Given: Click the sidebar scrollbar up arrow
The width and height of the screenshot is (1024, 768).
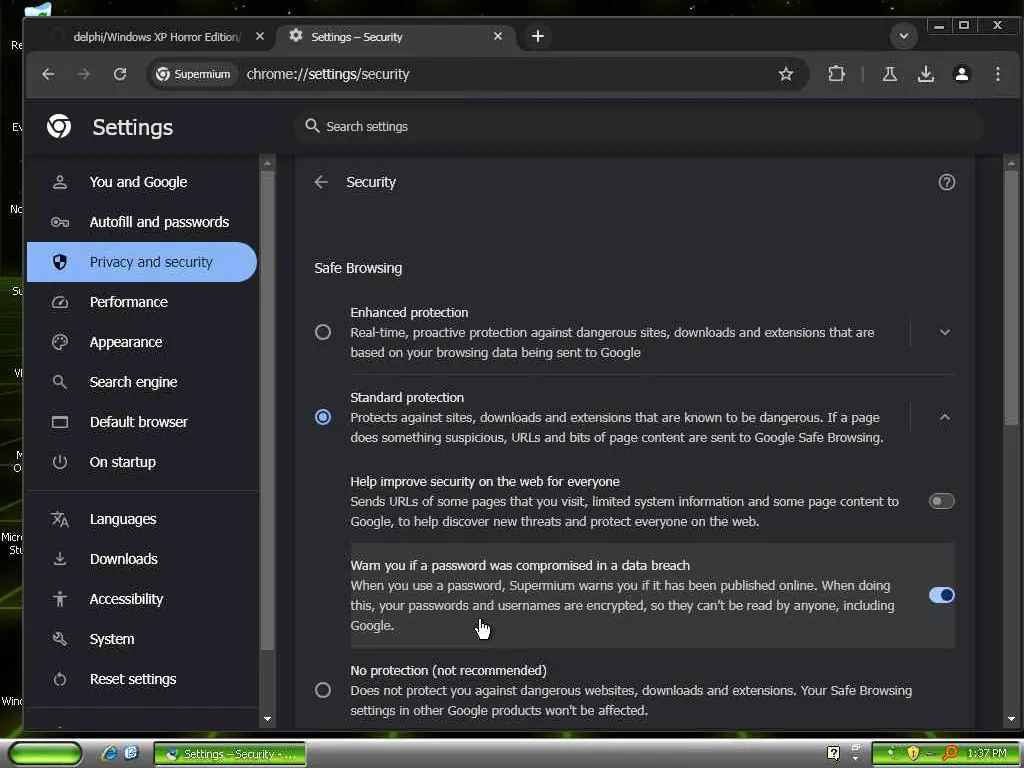Looking at the screenshot, I should tap(267, 161).
